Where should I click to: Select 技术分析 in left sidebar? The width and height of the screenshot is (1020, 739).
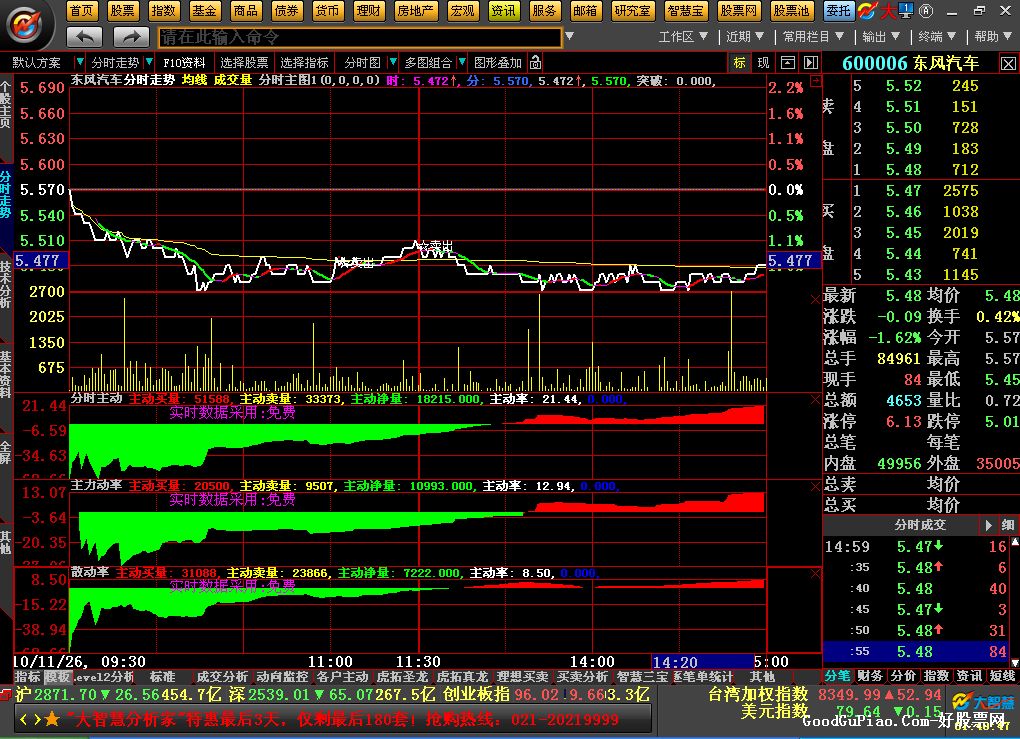tap(6, 284)
